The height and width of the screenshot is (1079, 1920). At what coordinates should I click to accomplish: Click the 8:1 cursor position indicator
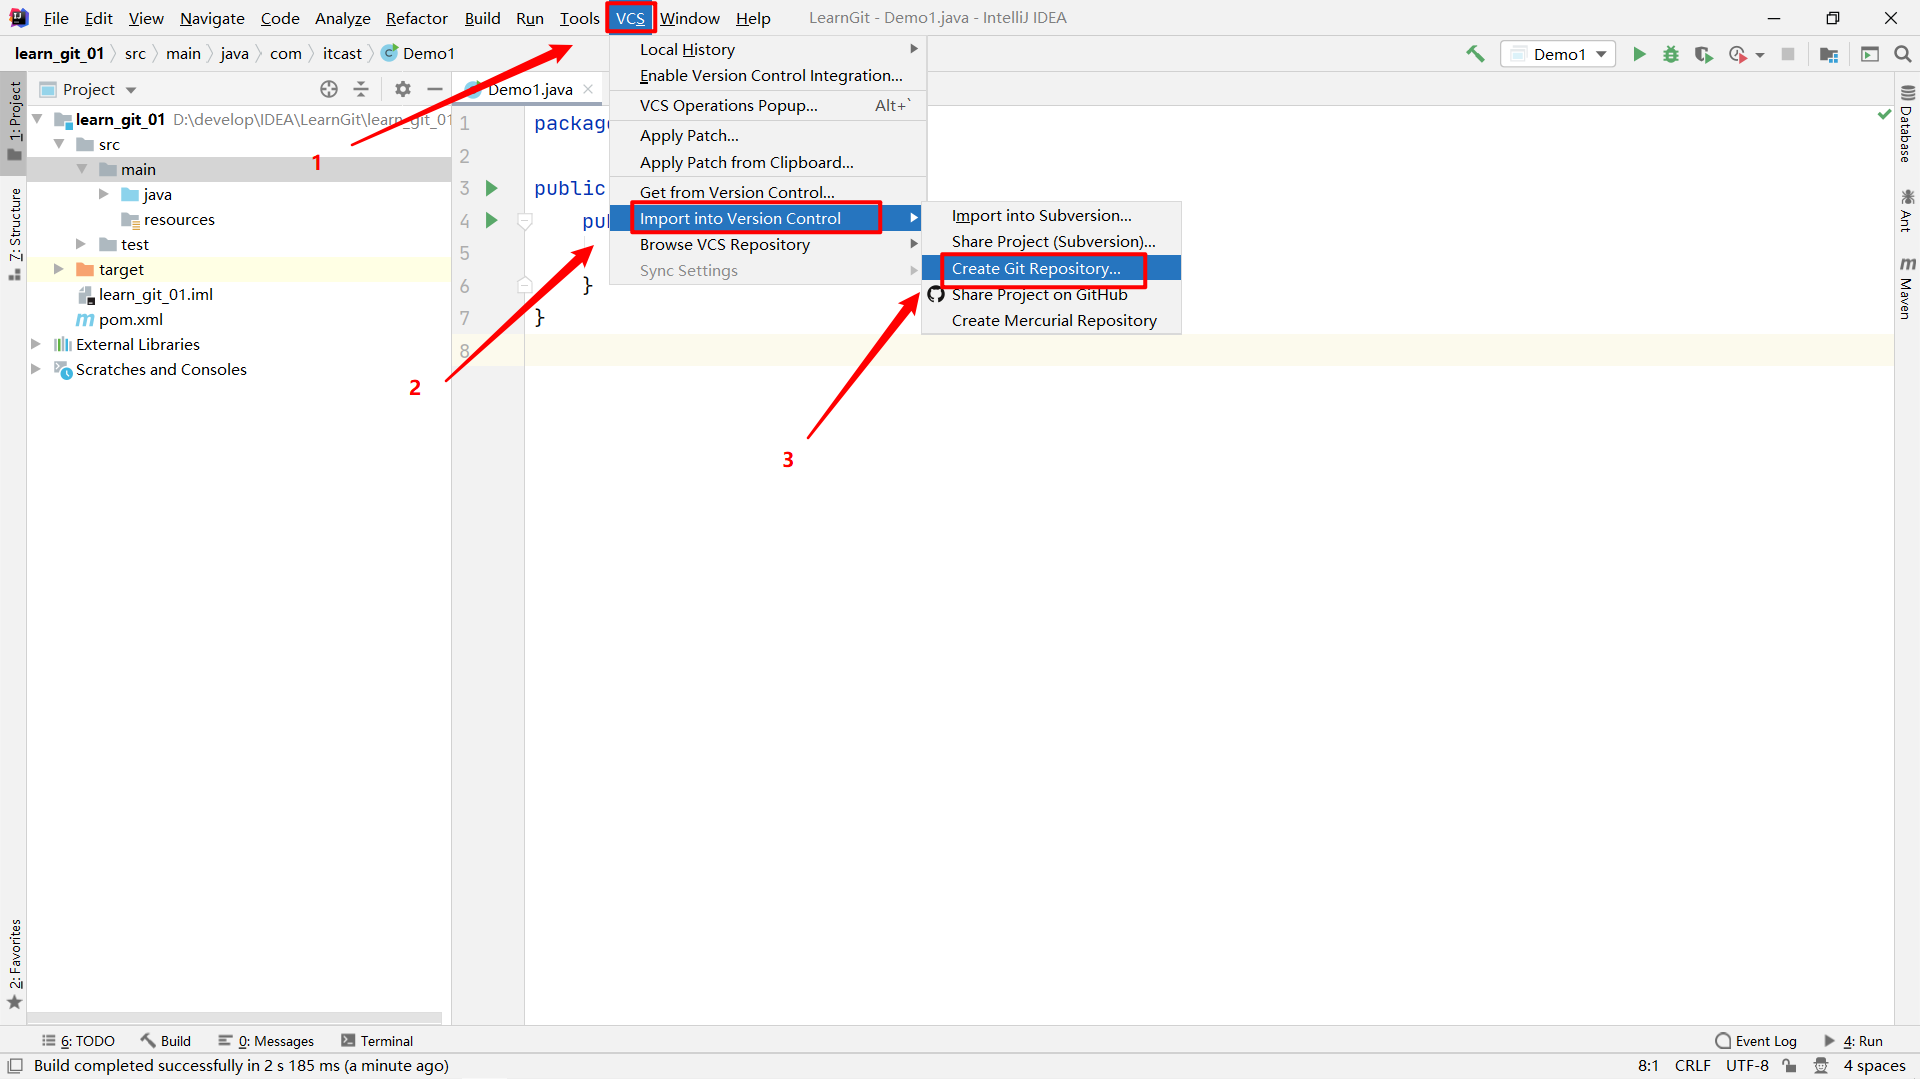pyautogui.click(x=1648, y=1066)
